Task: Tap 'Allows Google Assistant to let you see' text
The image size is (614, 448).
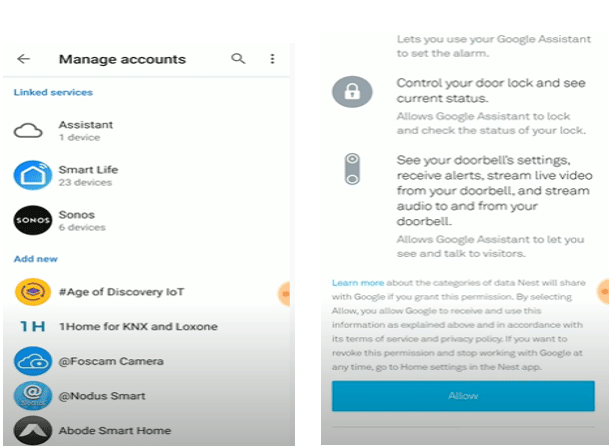Action: coord(490,246)
